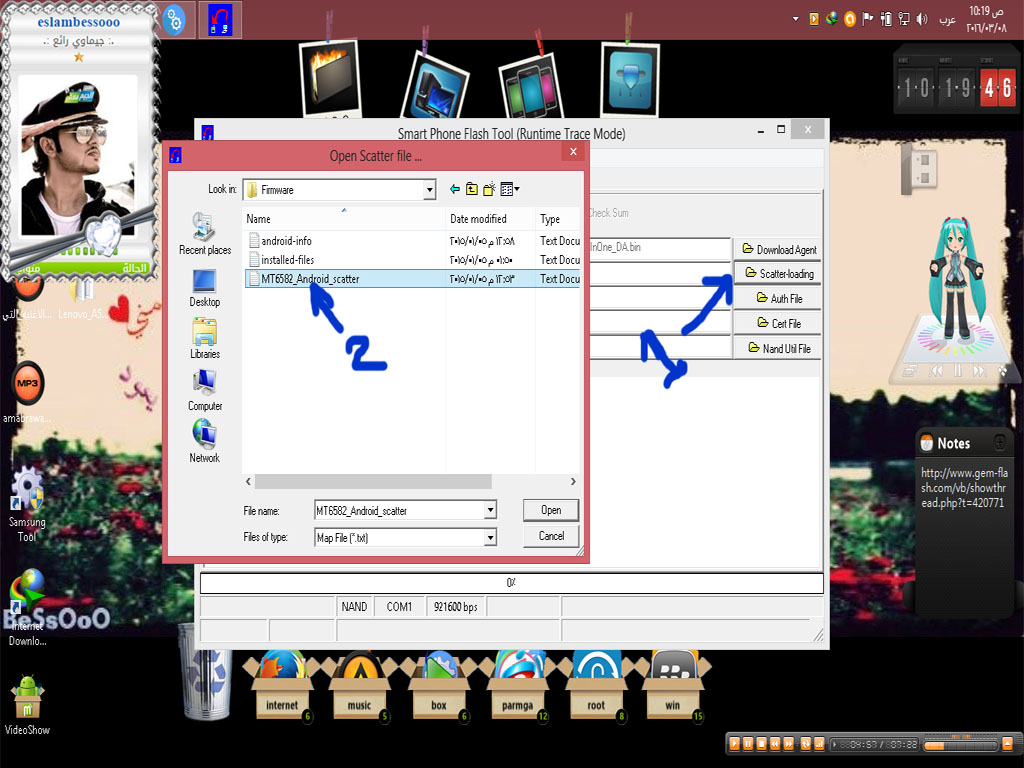Skip forward on the orange media player
The height and width of the screenshot is (768, 1024).
click(x=789, y=744)
